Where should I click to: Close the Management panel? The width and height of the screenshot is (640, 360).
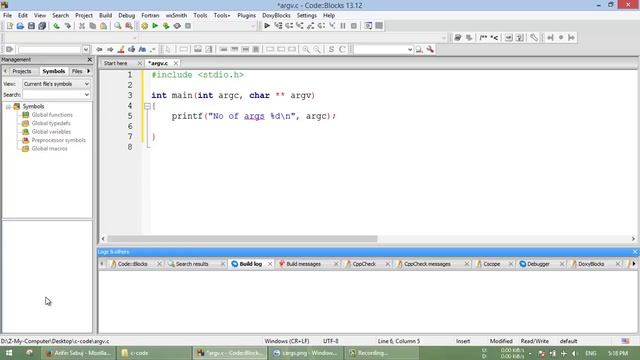coord(90,60)
